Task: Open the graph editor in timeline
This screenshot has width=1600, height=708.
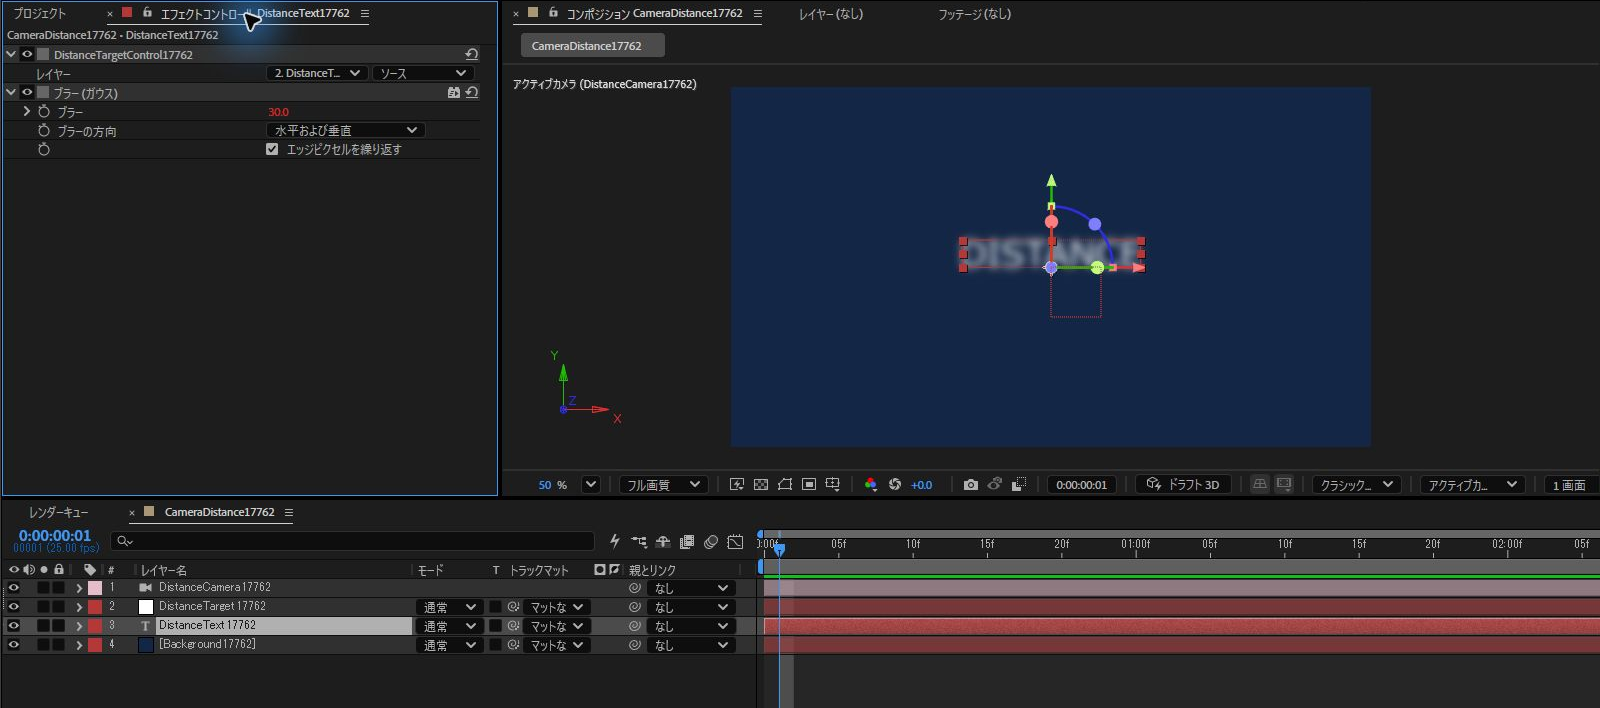Action: coord(735,542)
